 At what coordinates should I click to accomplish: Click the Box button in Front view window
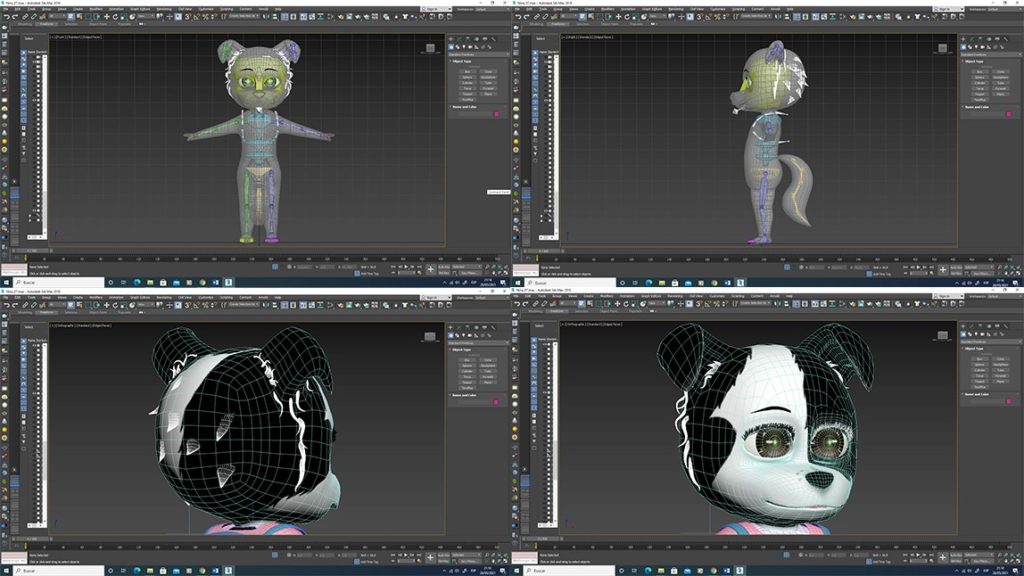click(465, 72)
